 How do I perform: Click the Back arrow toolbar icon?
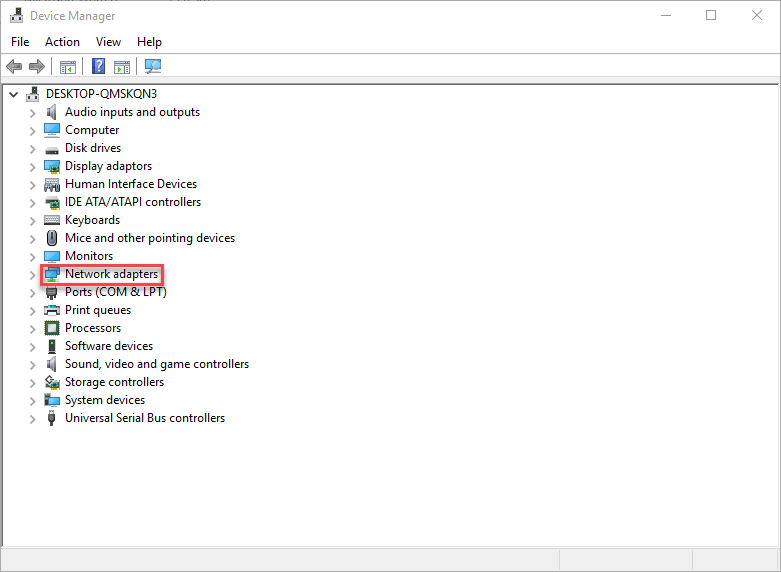[14, 67]
